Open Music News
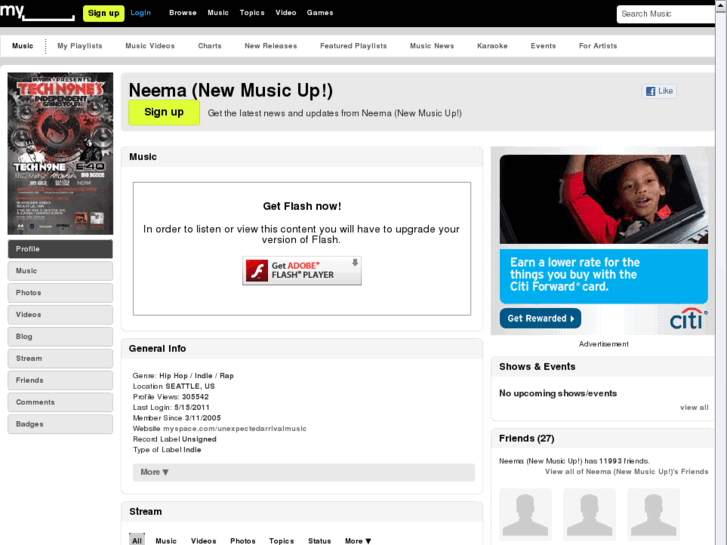 (x=432, y=46)
